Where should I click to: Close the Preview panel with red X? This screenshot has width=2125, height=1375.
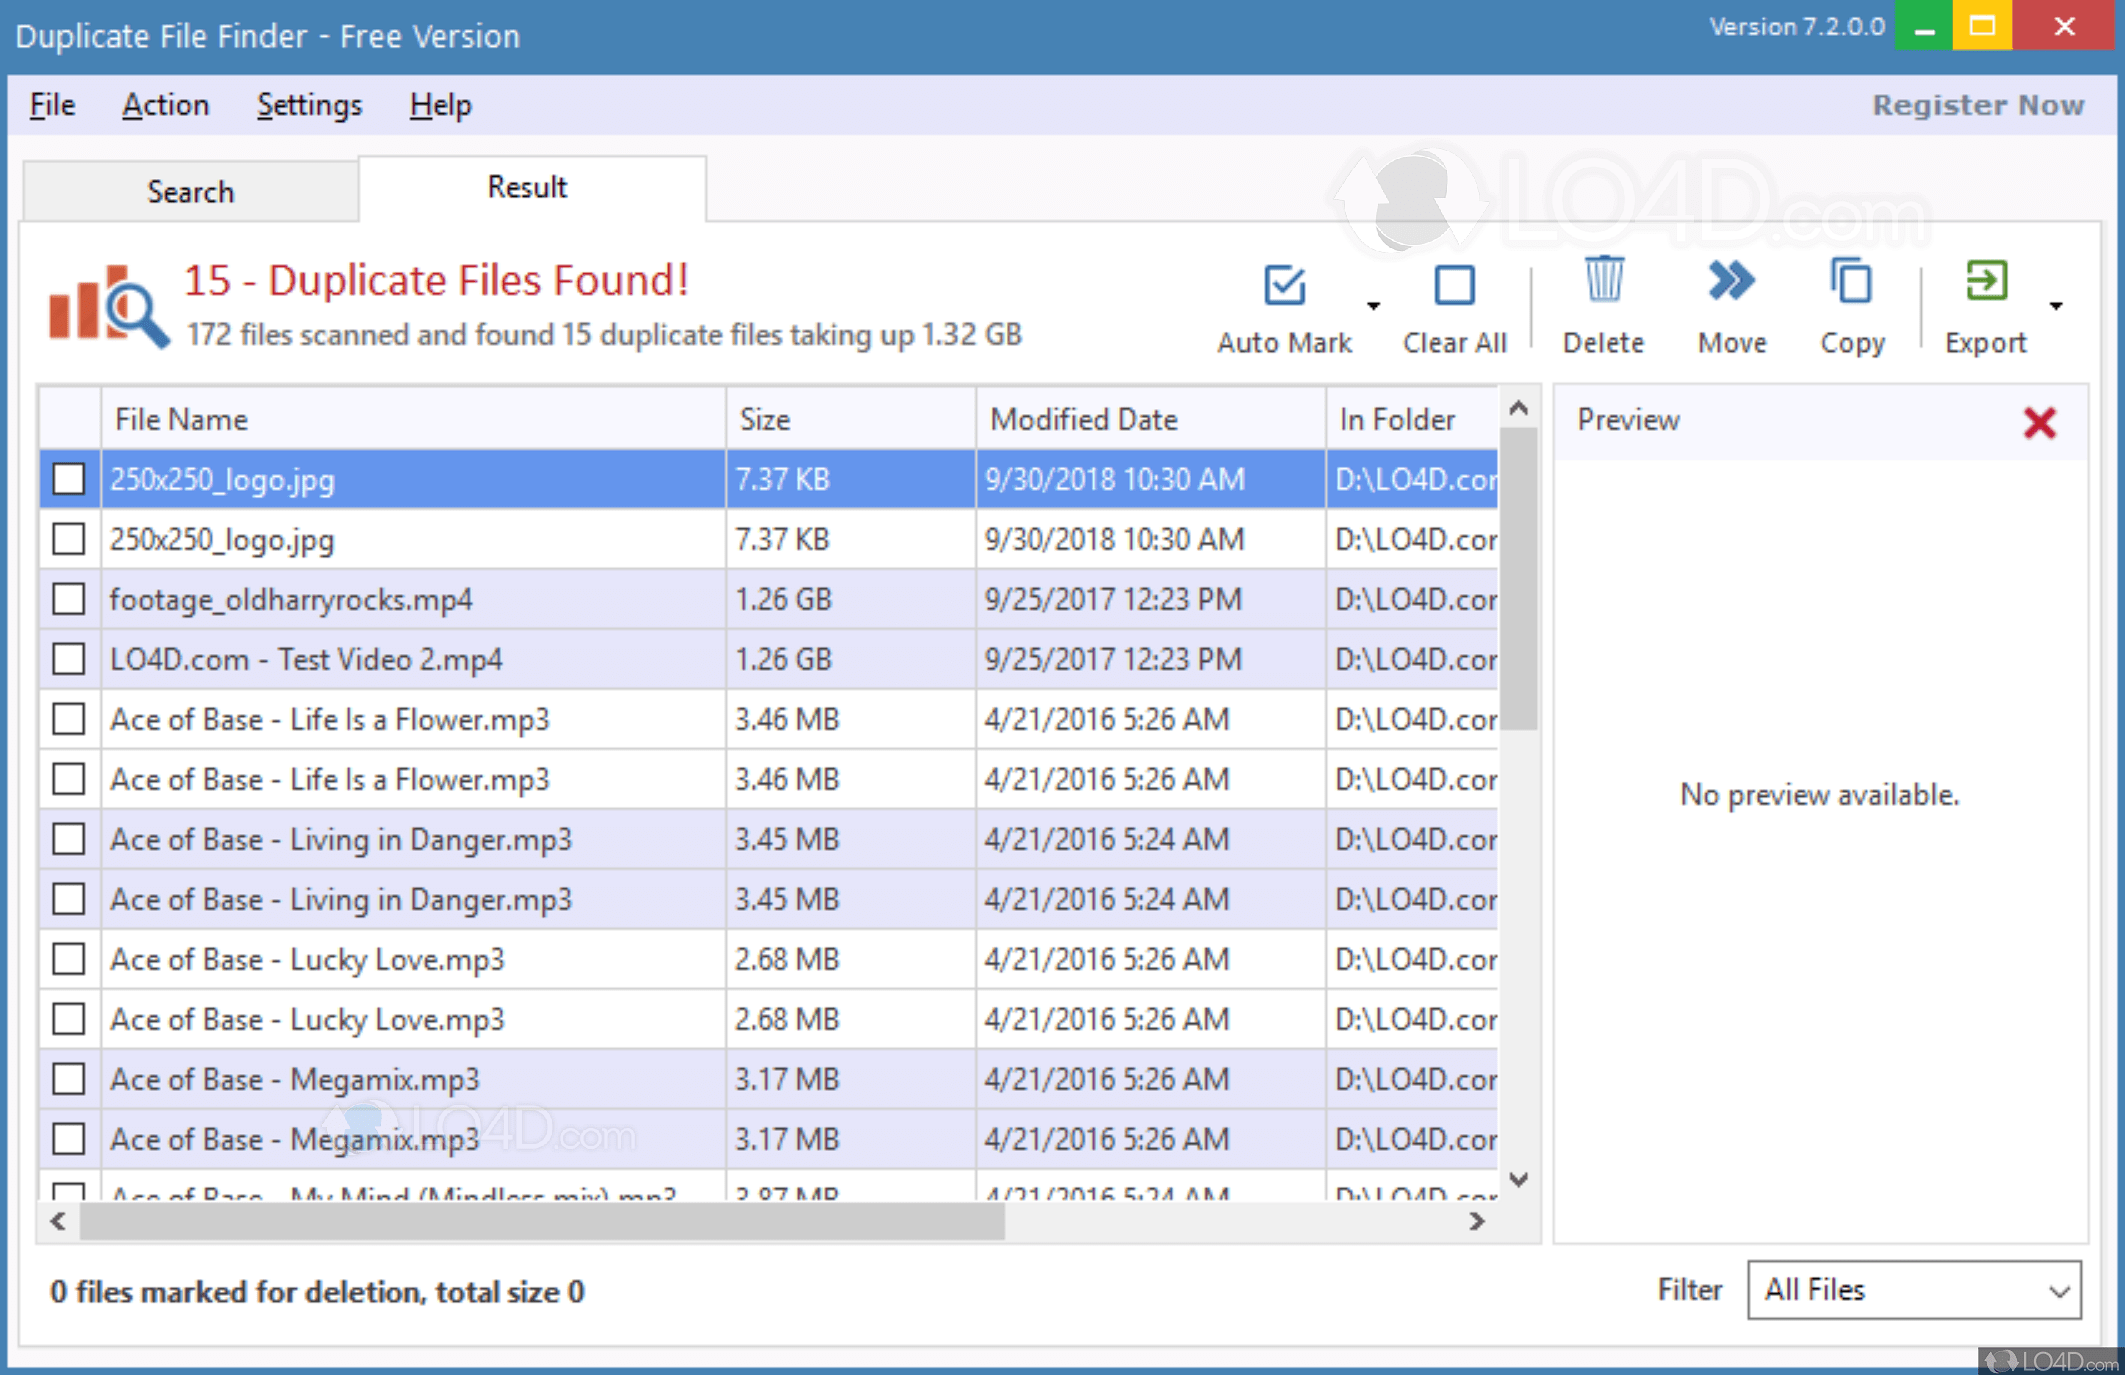(x=2039, y=422)
